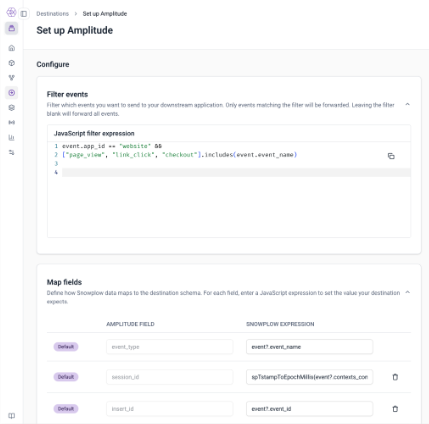Click the Map fields heading
Screen dimensions: 429x424
tap(64, 282)
